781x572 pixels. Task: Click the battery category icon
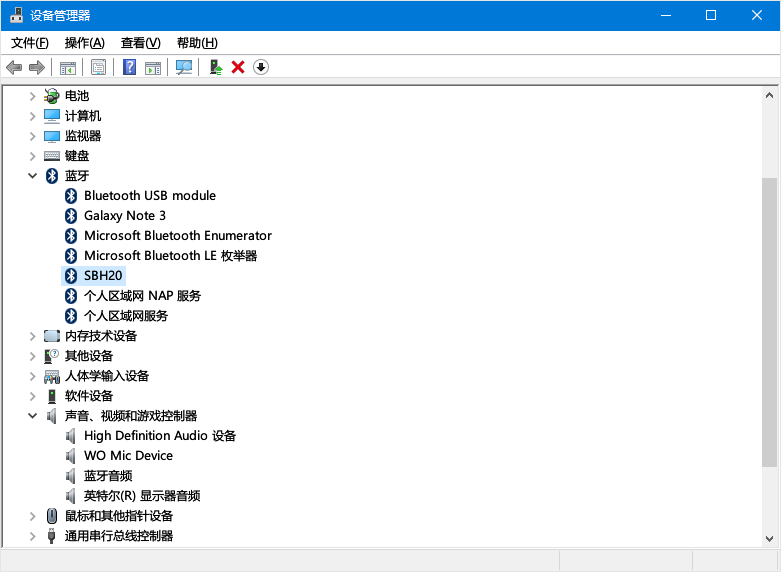click(52, 96)
